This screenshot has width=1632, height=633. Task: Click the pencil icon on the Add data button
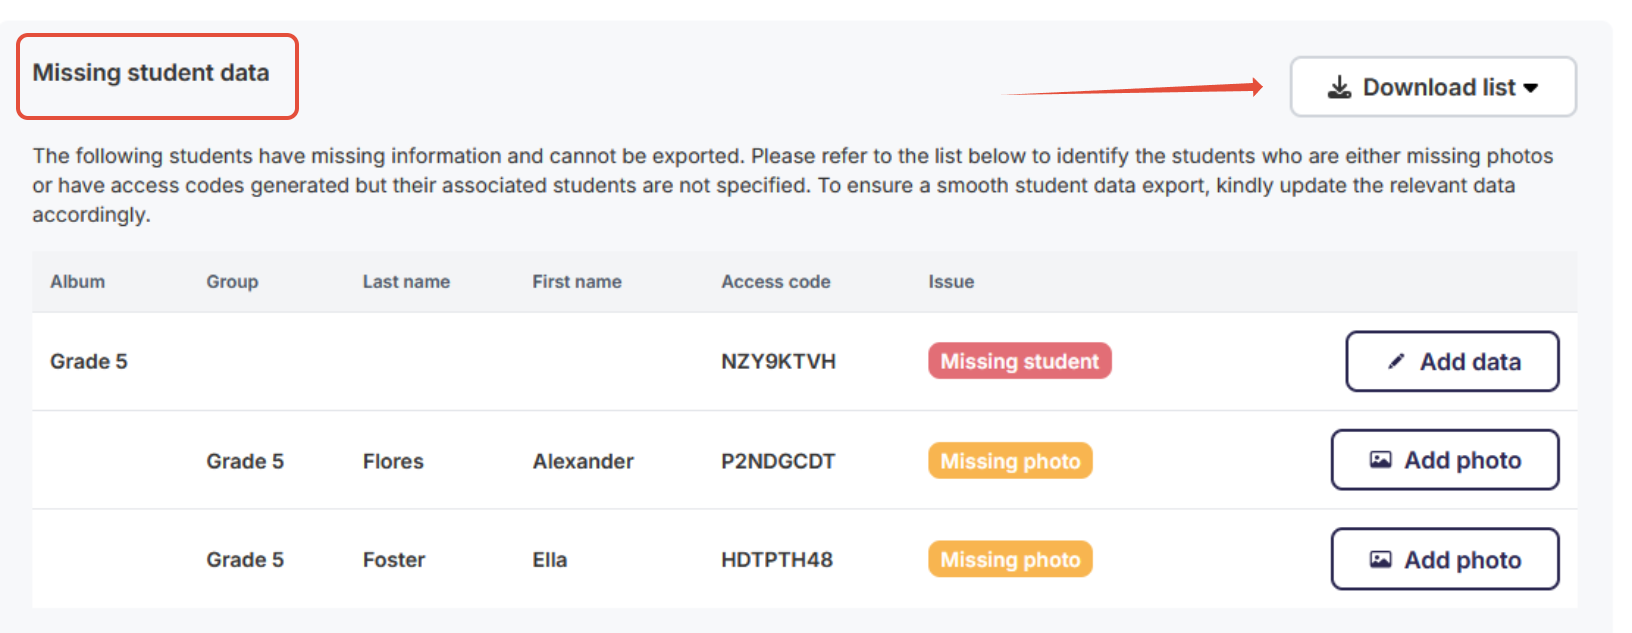pos(1396,361)
